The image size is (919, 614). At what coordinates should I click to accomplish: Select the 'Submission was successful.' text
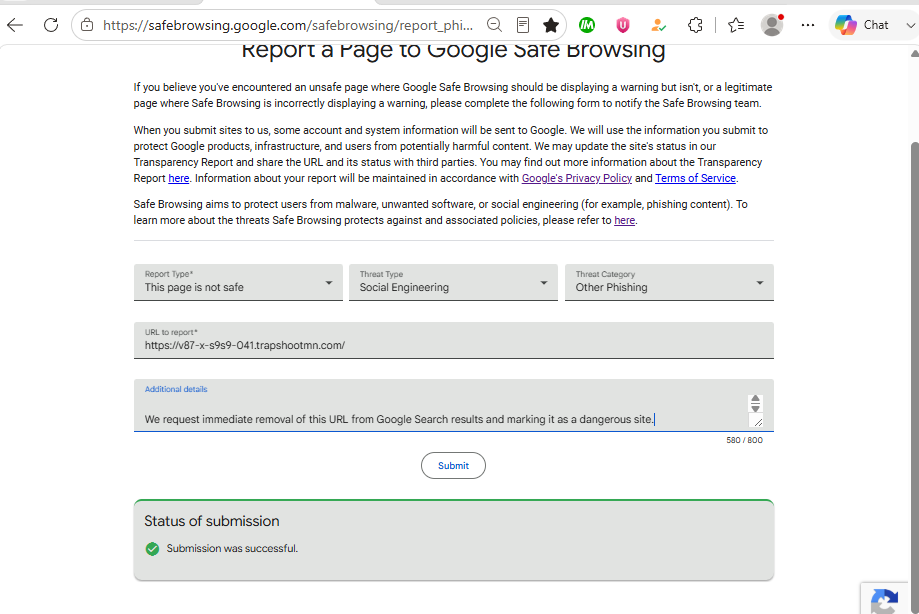[232, 548]
